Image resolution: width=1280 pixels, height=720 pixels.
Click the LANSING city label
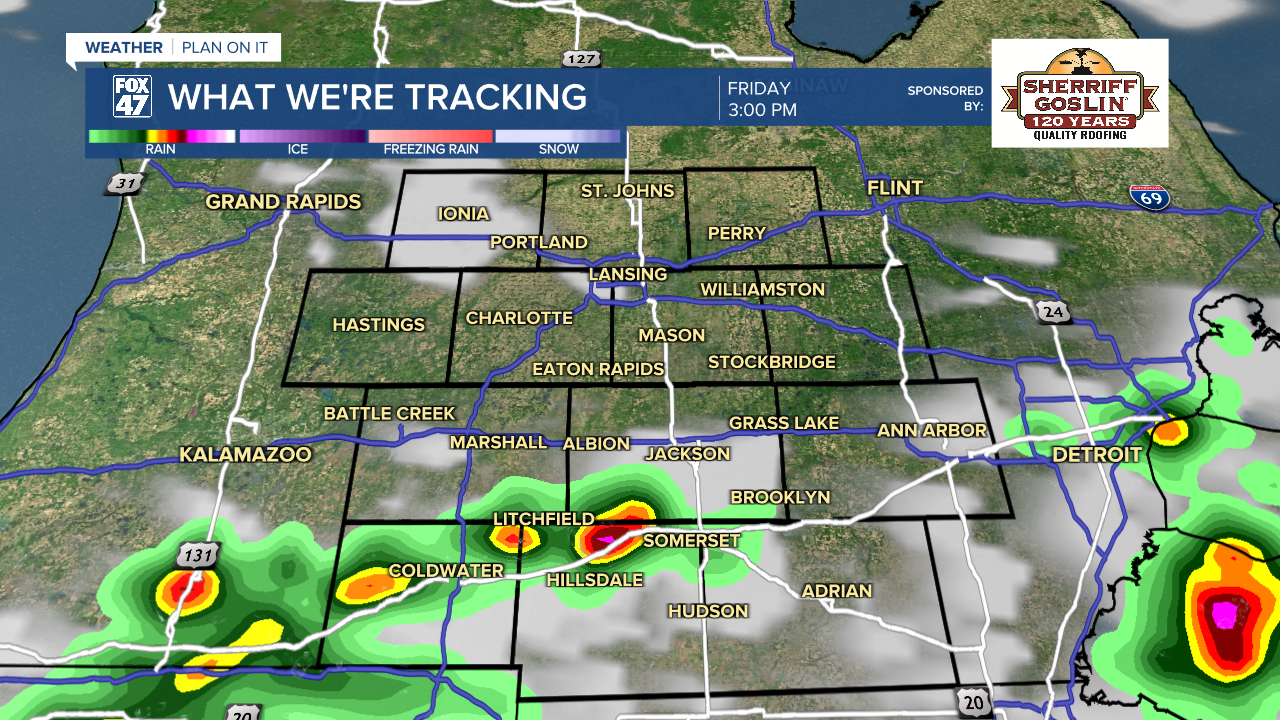[x=628, y=274]
